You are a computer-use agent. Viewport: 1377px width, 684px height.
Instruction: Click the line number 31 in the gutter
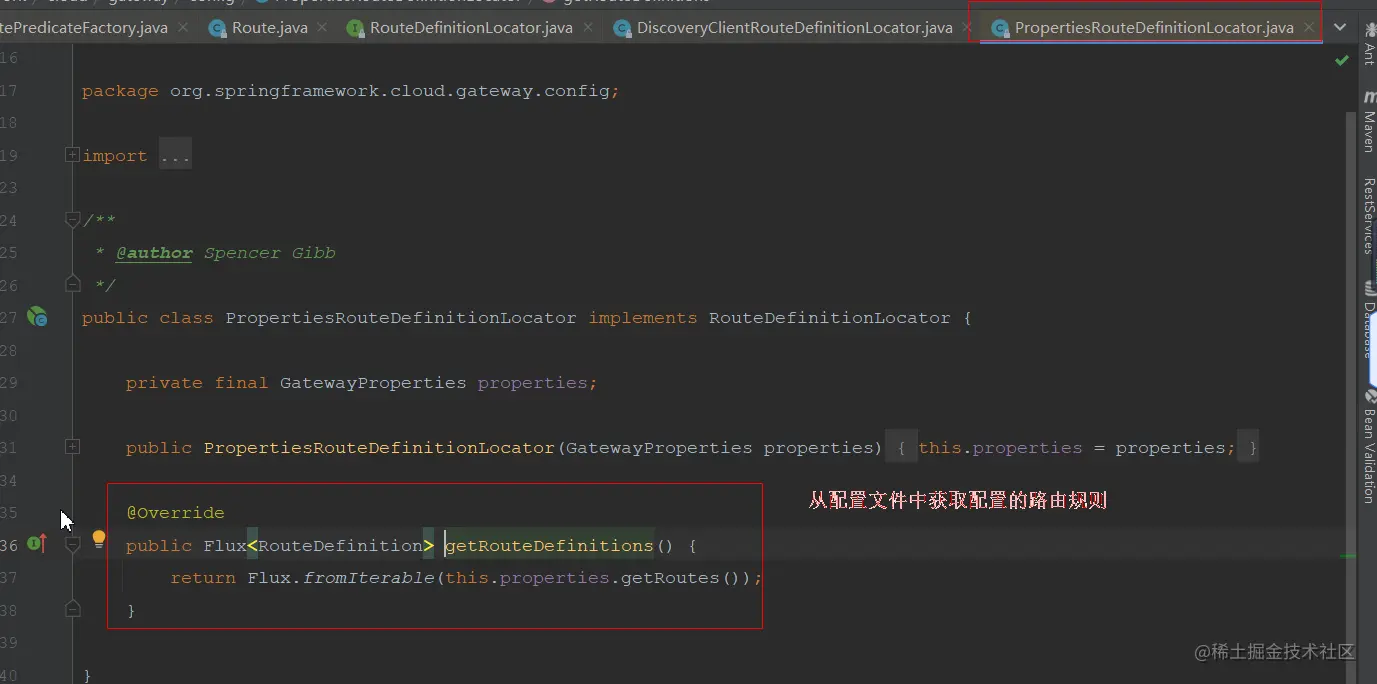9,447
